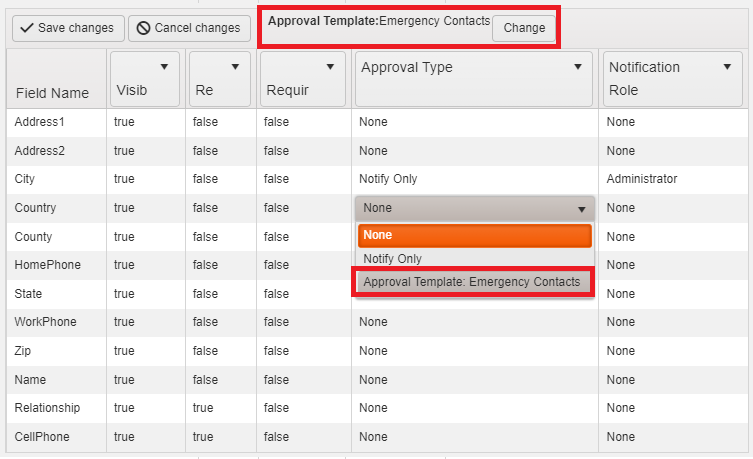The image size is (753, 459).
Task: Click Re value false for Name row
Action: click(x=205, y=380)
